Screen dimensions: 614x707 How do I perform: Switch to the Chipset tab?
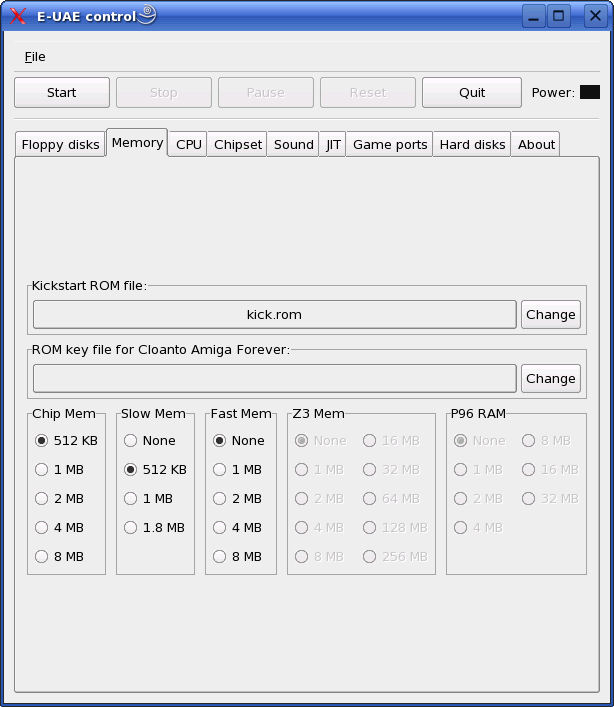238,144
